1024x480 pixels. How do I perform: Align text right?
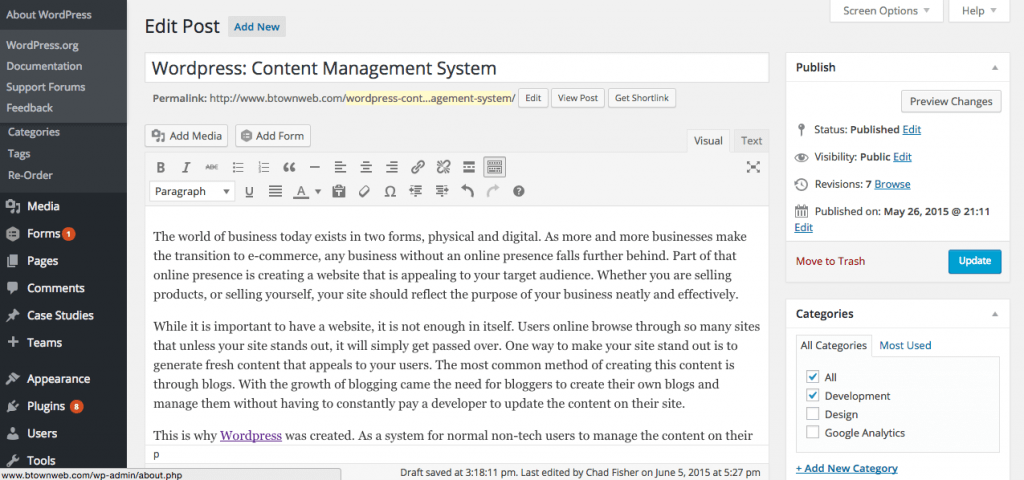(392, 168)
